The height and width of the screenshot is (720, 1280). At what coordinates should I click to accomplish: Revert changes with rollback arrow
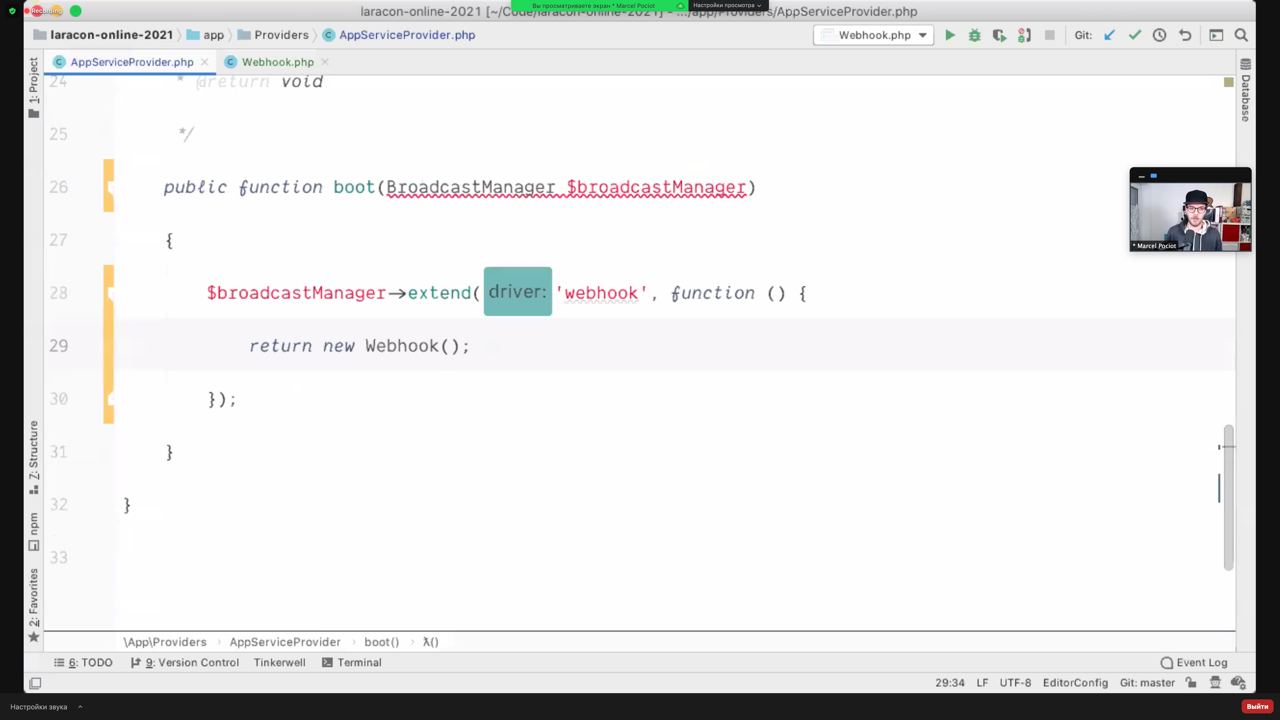click(1185, 35)
